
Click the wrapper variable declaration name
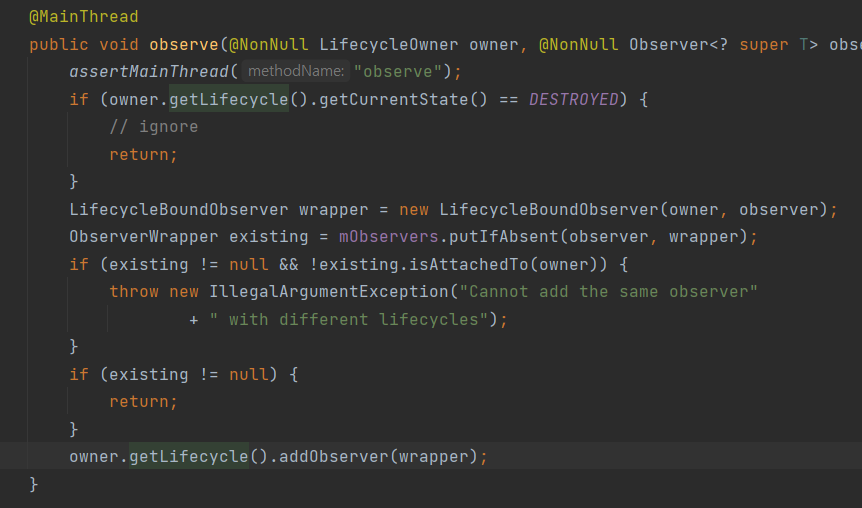click(334, 209)
